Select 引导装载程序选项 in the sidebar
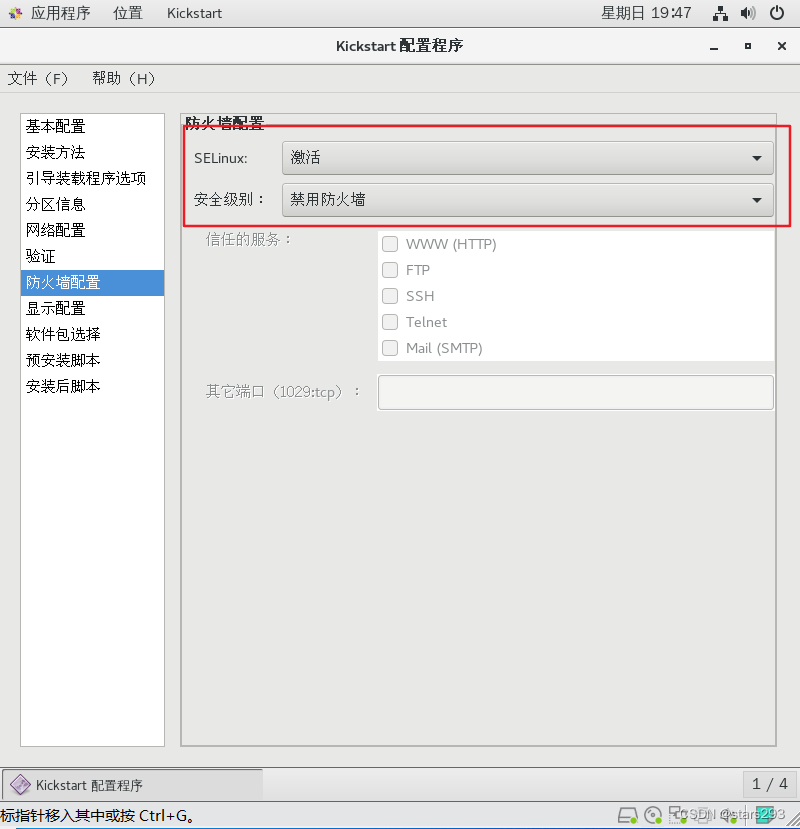Viewport: 800px width, 829px height. 93,178
